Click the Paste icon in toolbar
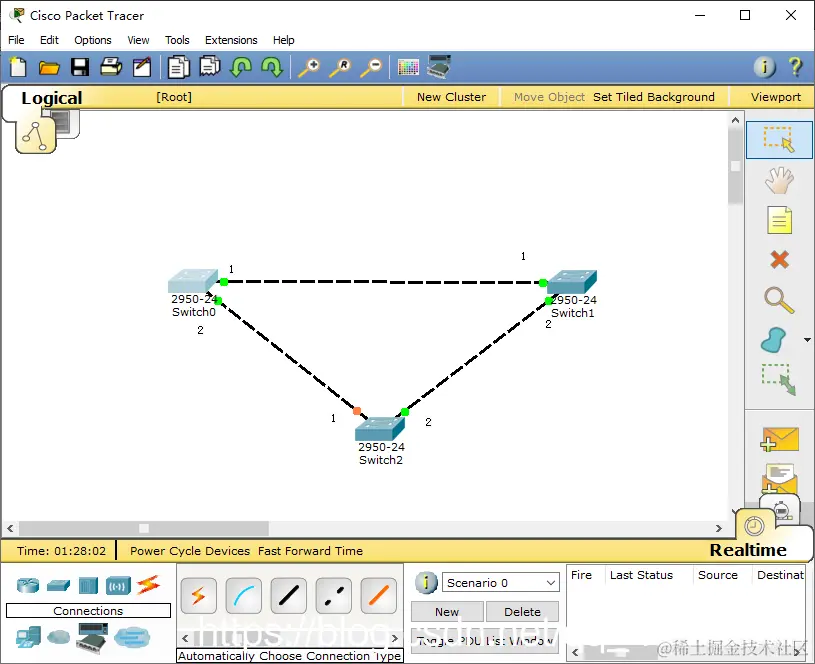The height and width of the screenshot is (664, 815). 209,67
